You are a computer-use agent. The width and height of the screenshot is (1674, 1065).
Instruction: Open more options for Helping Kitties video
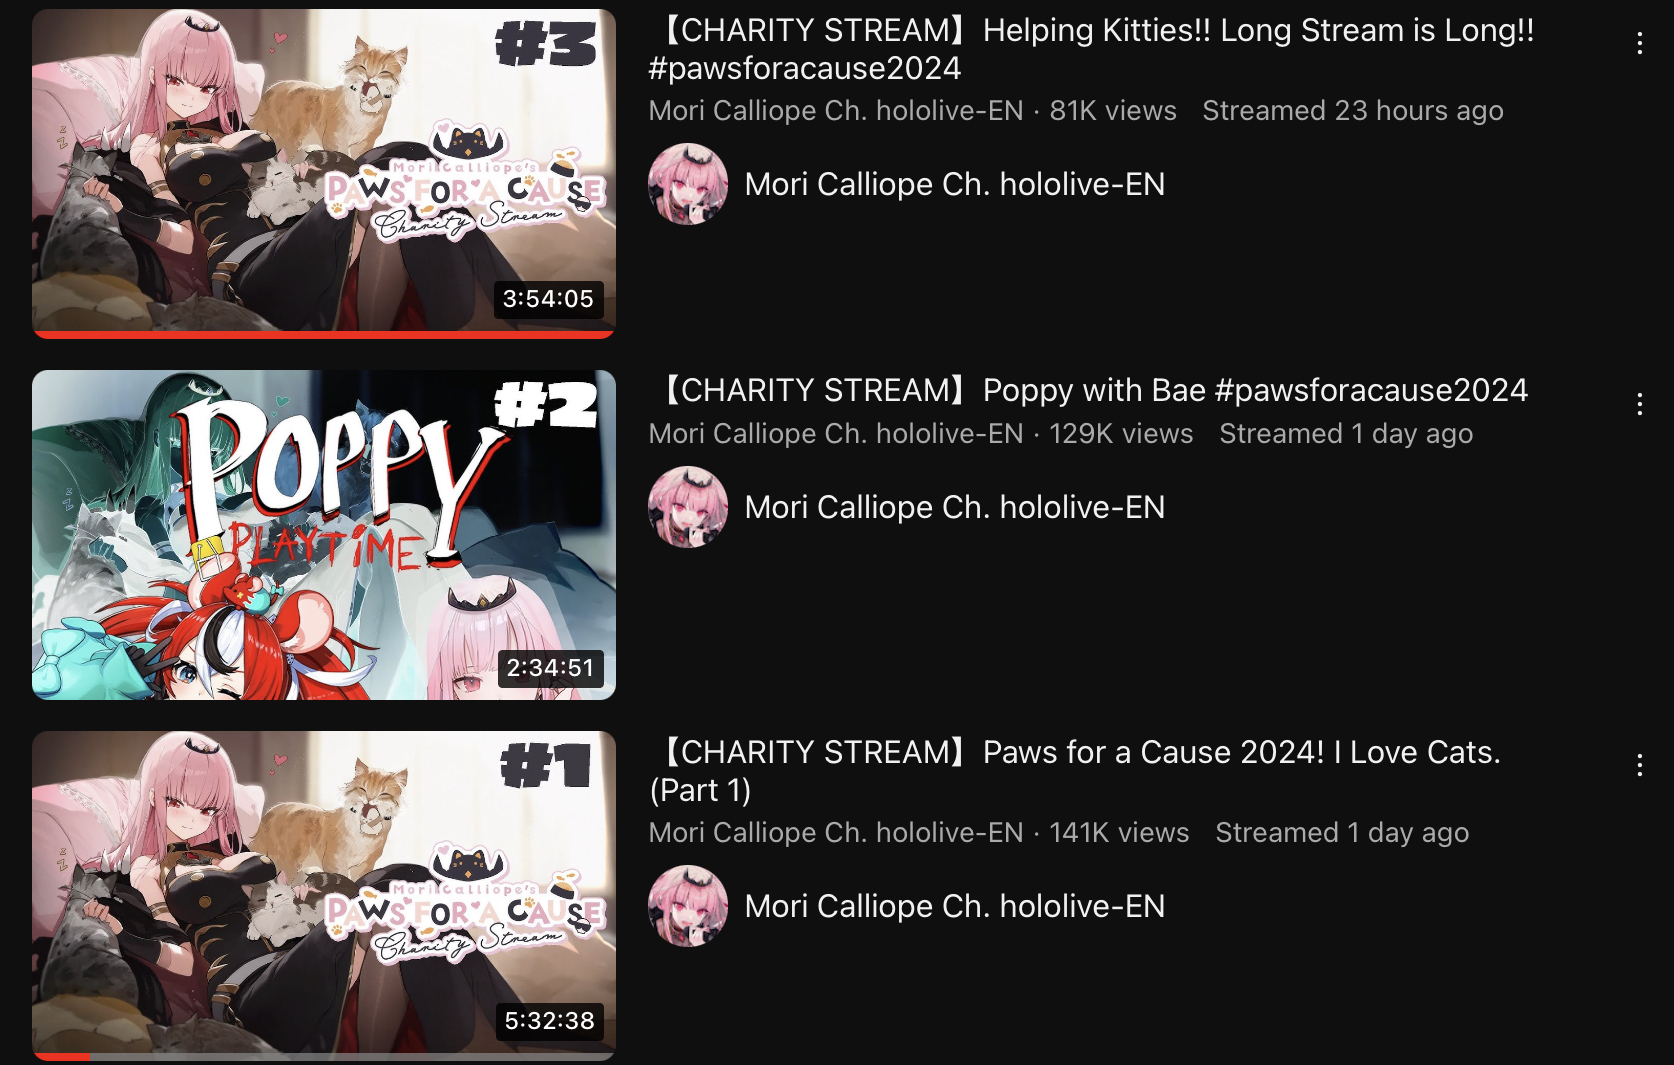(x=1639, y=43)
